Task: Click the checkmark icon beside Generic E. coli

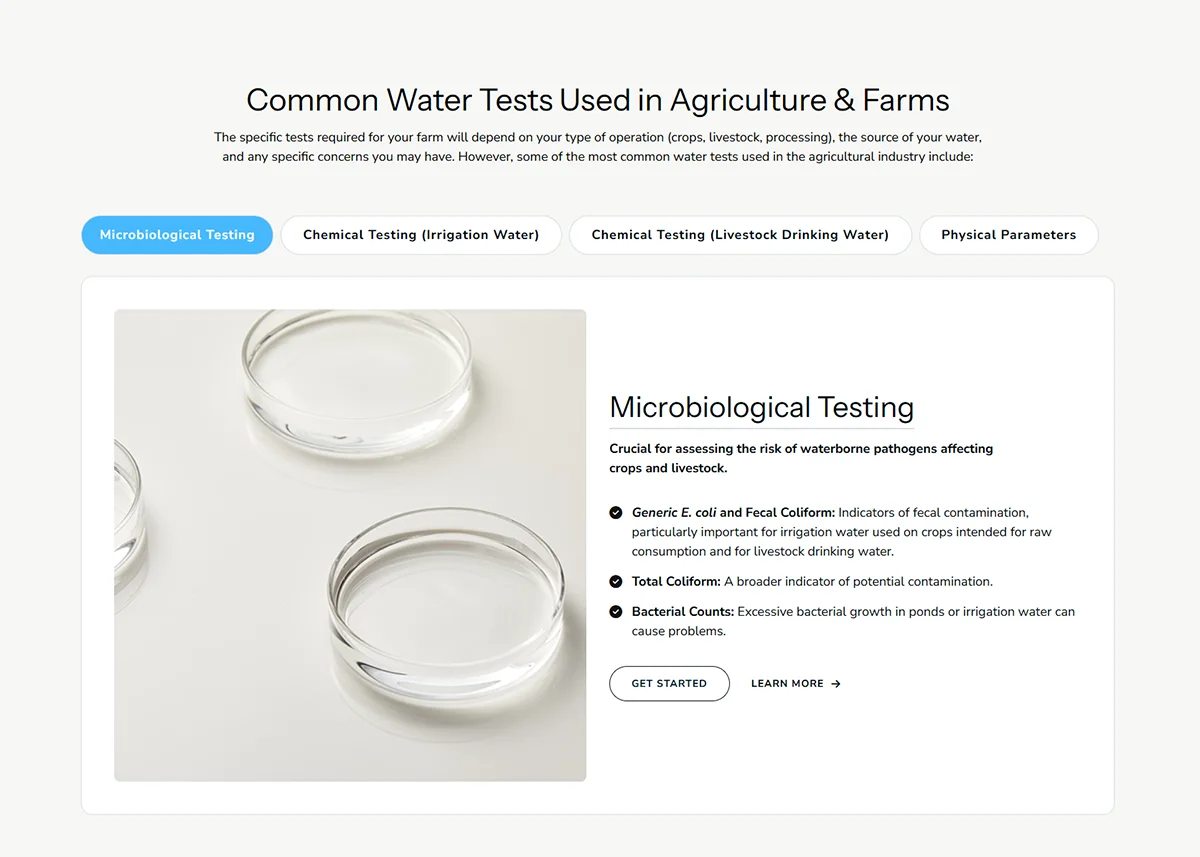Action: click(x=616, y=513)
